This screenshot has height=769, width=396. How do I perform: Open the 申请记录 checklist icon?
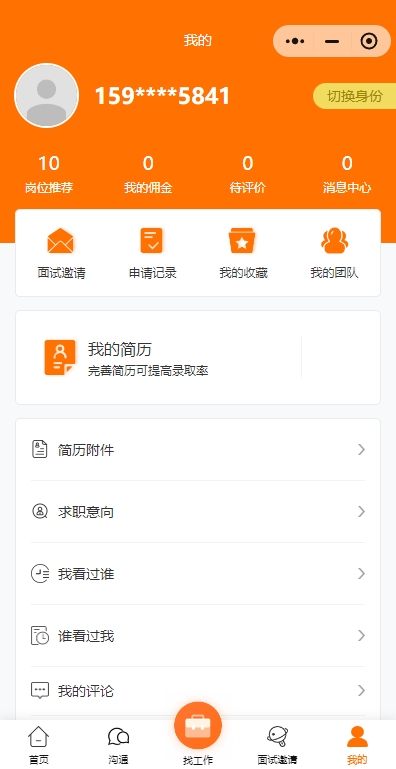point(152,241)
